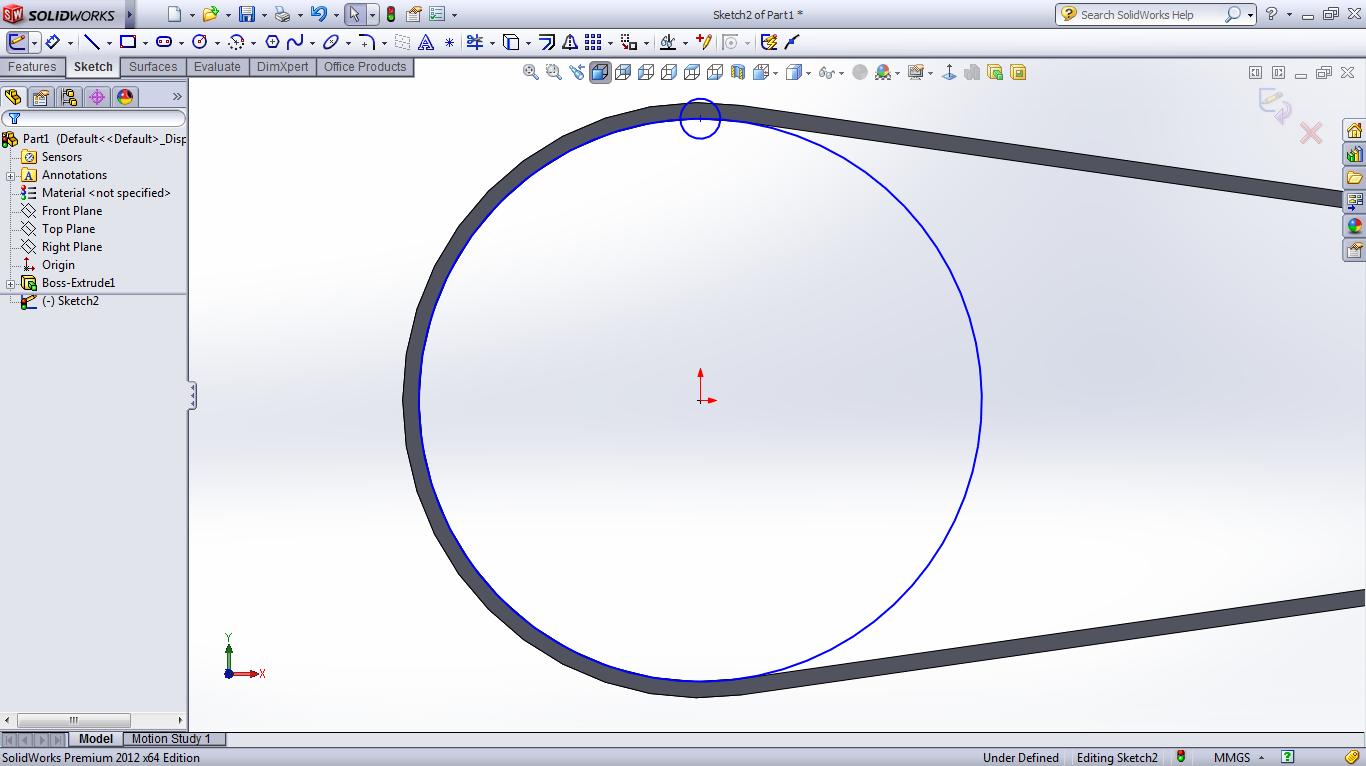
Task: Select the Smart Dimension tool
Action: pos(53,42)
